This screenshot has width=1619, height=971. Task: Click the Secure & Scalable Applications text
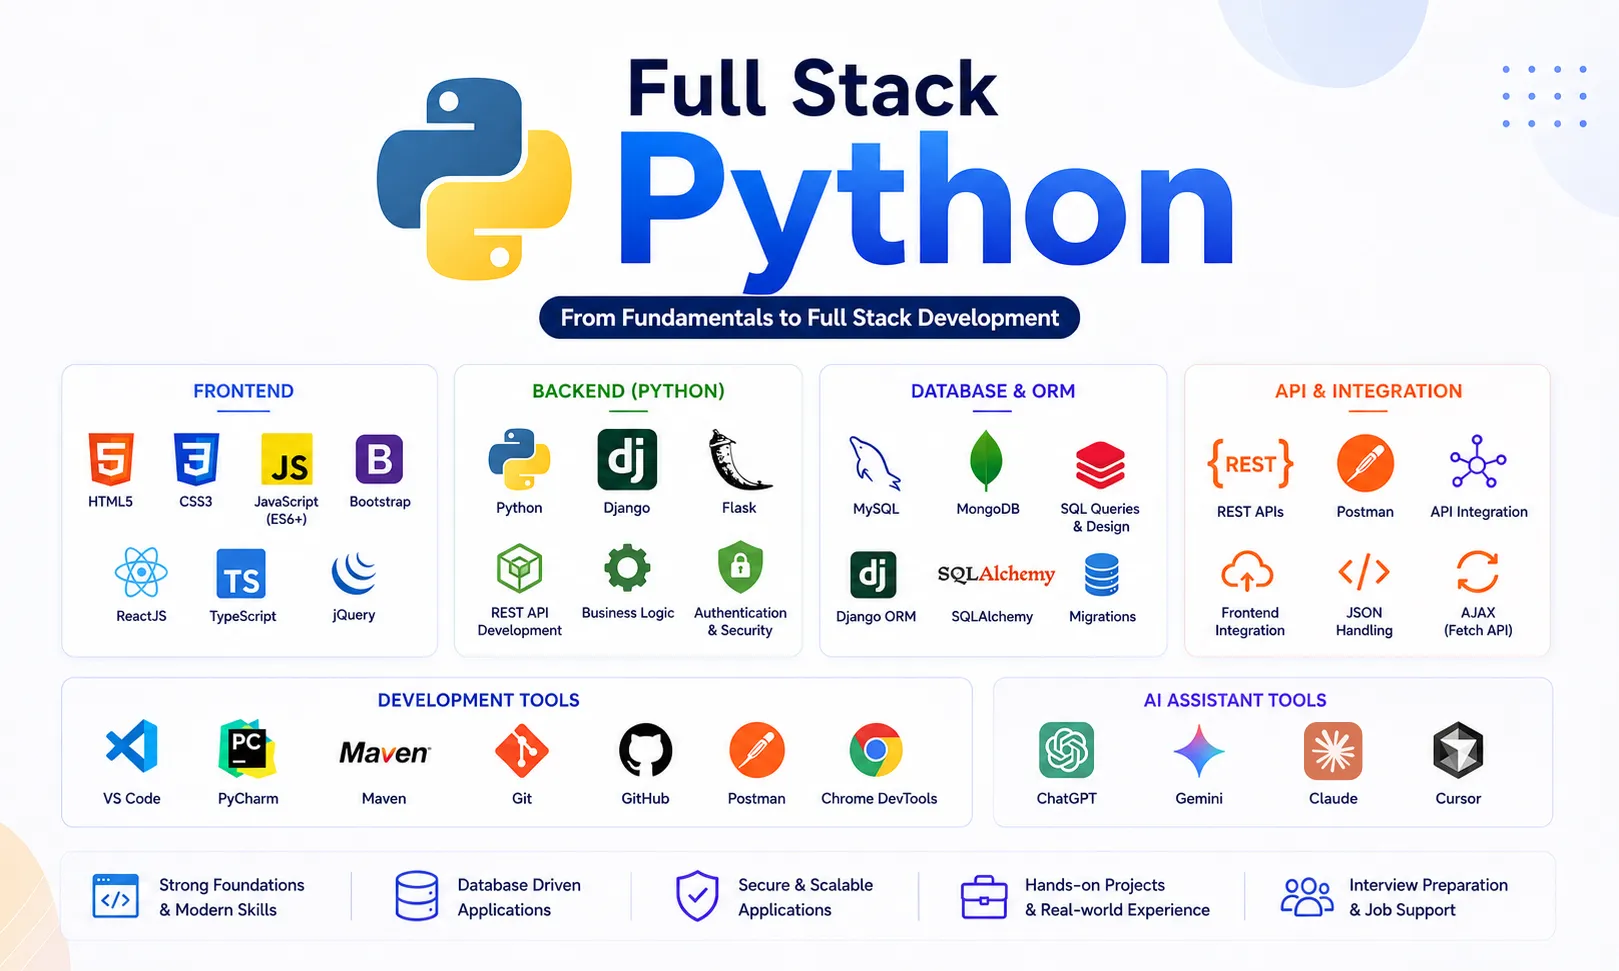(805, 897)
